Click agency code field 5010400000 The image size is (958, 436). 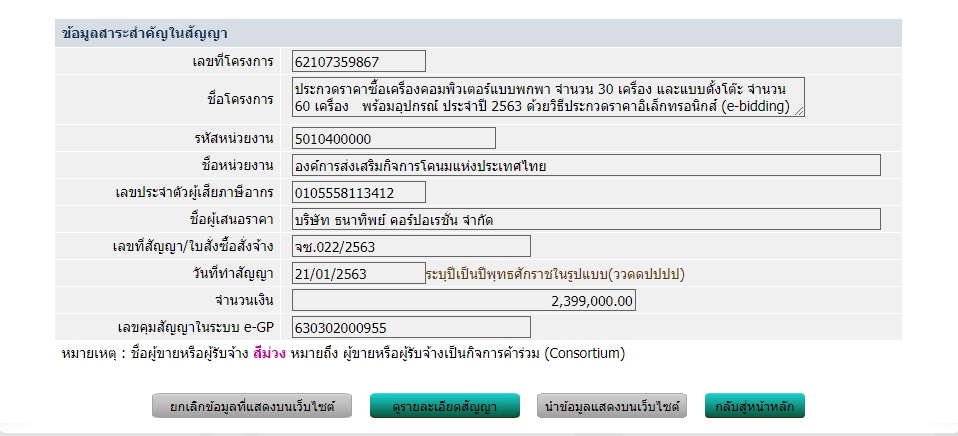393,139
